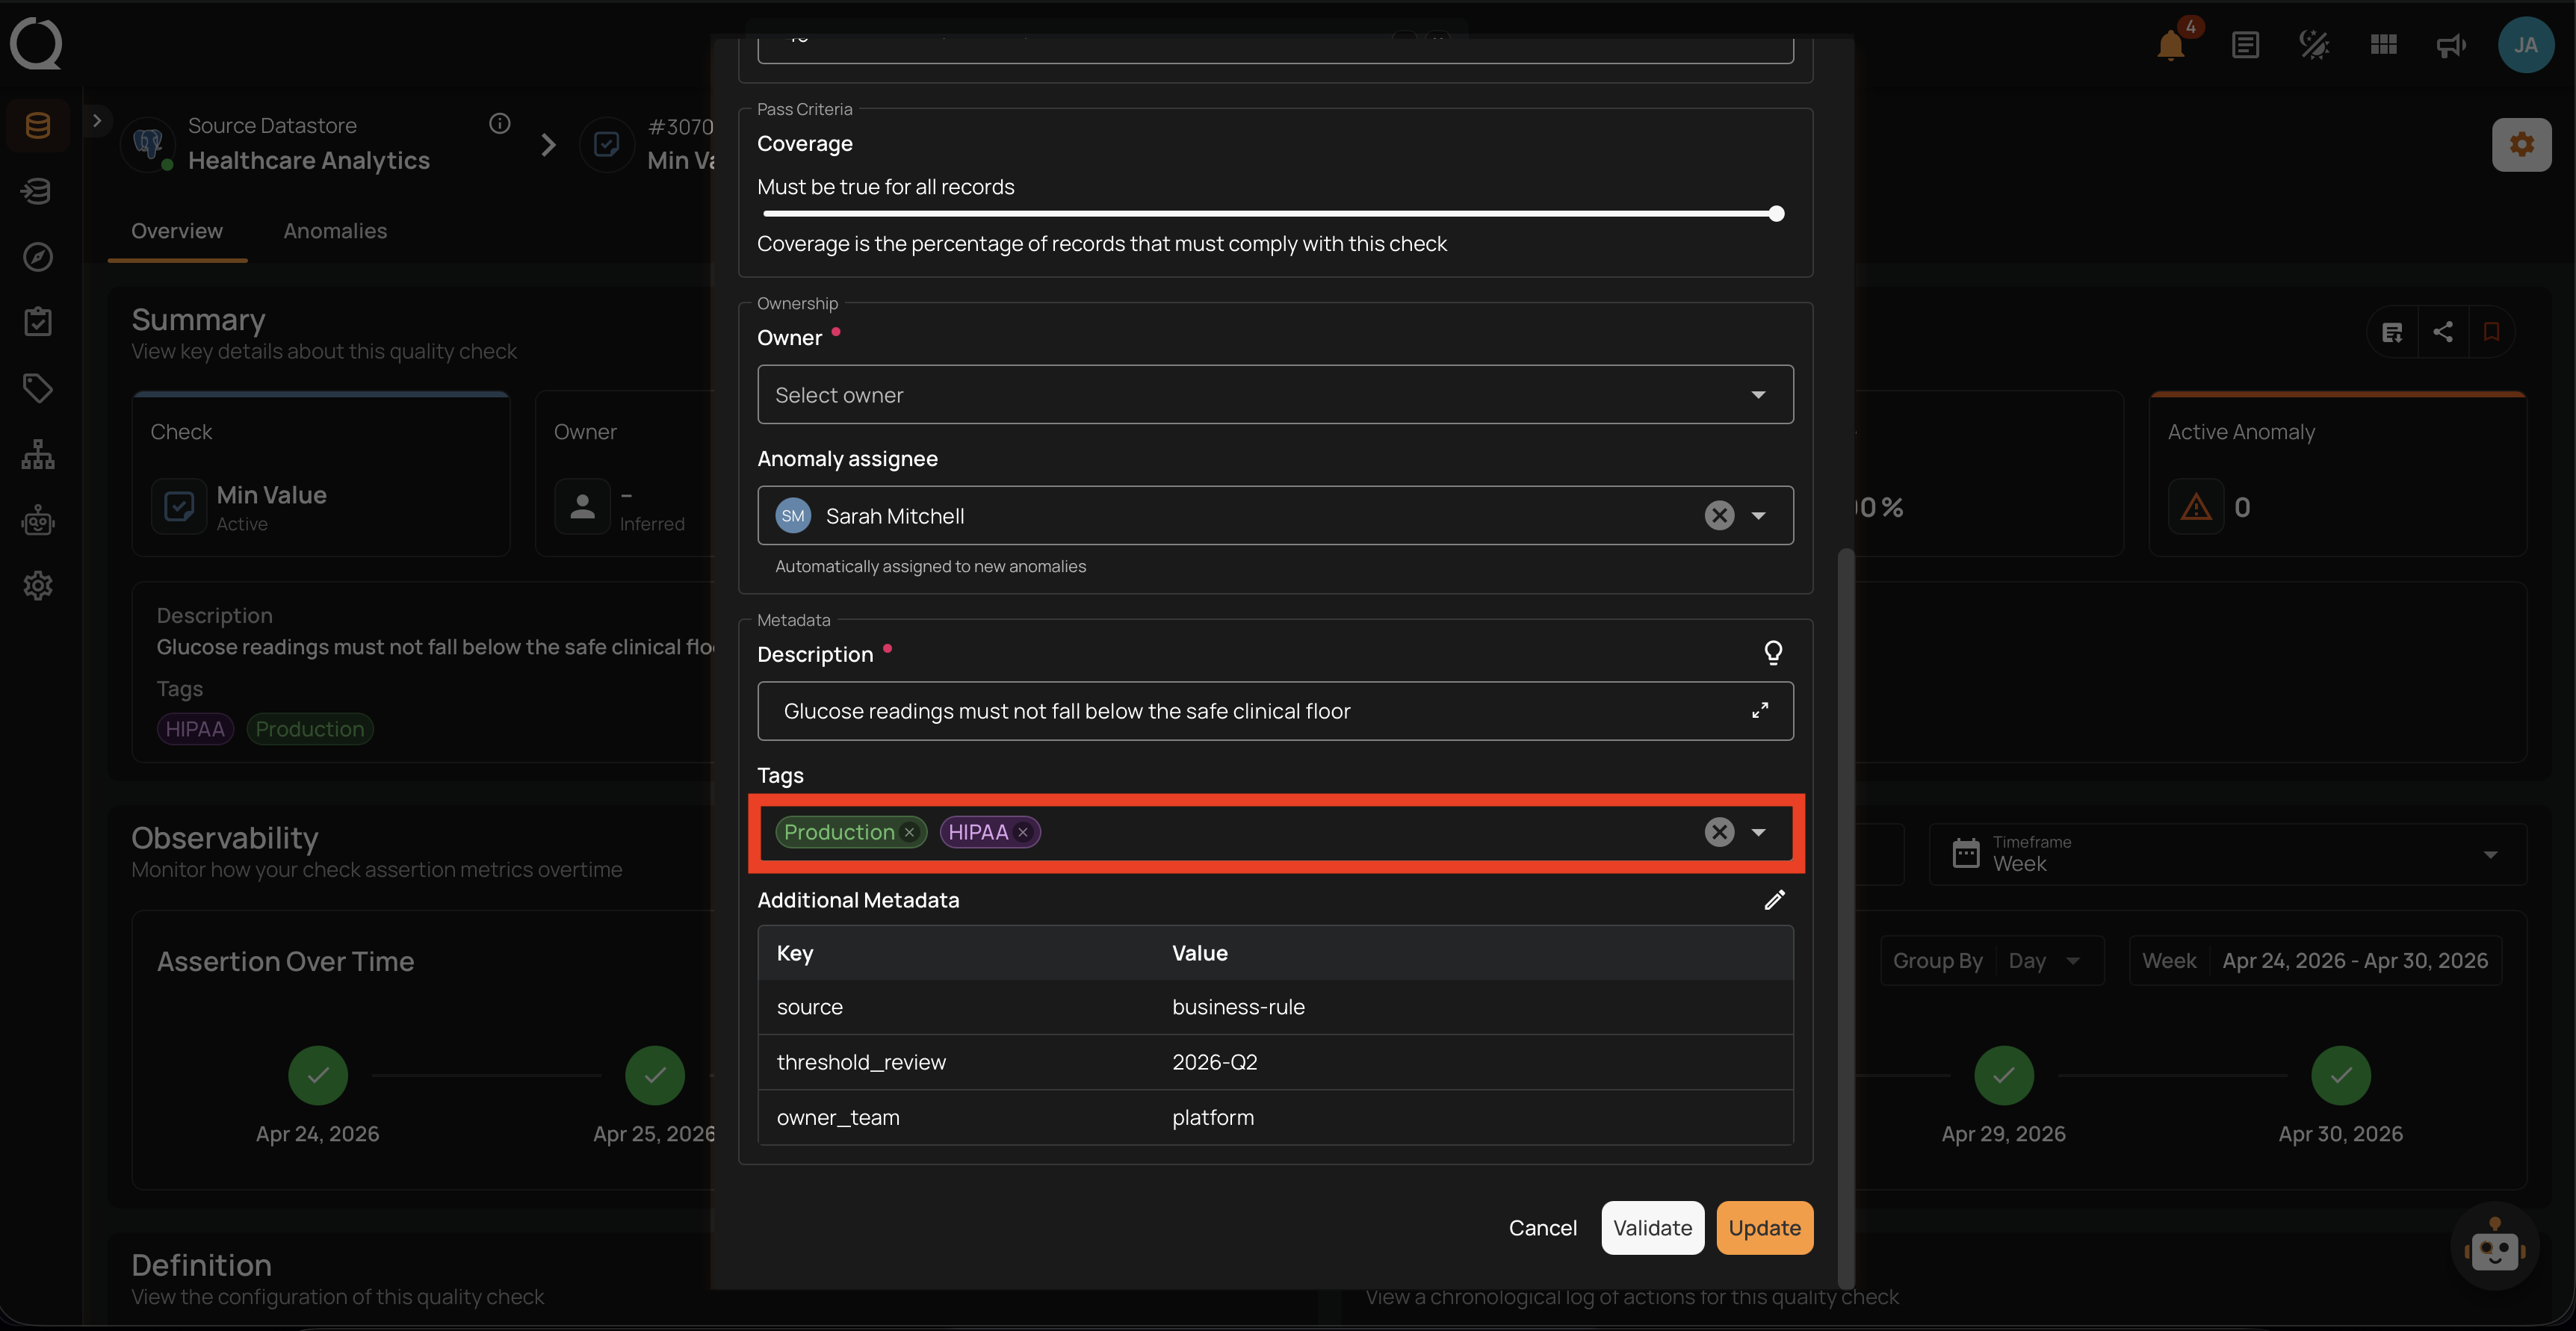Open the apps grid icon
The height and width of the screenshot is (1331, 2576).
click(2383, 45)
